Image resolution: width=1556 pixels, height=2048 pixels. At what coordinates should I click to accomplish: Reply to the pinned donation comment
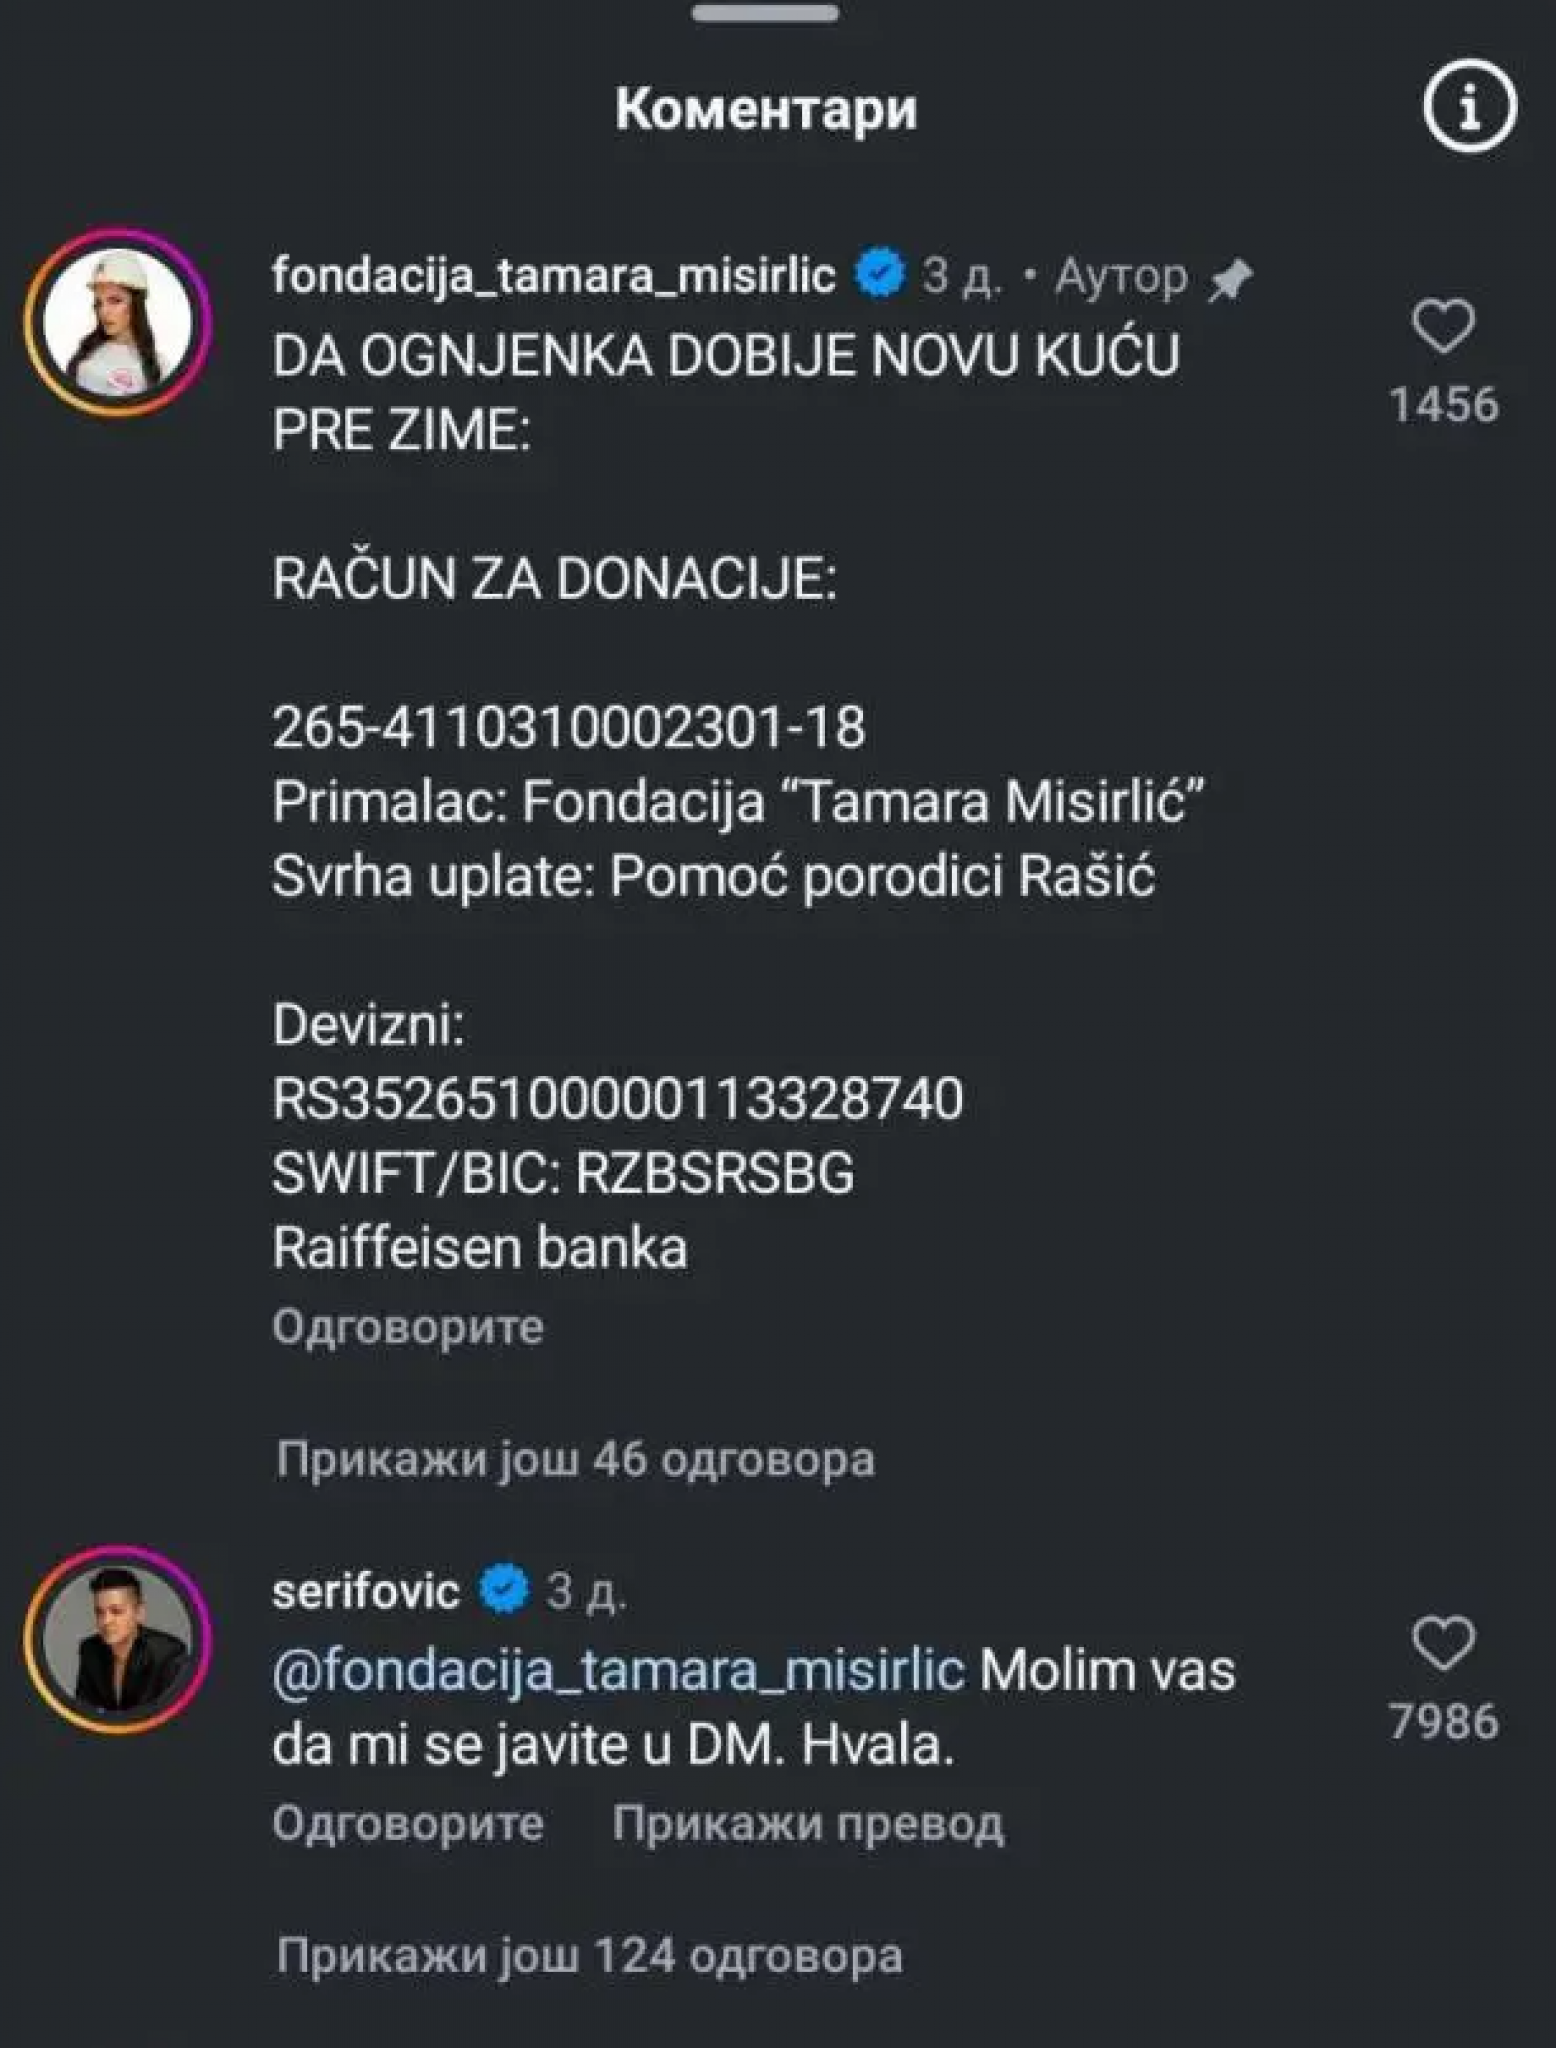[x=408, y=1327]
